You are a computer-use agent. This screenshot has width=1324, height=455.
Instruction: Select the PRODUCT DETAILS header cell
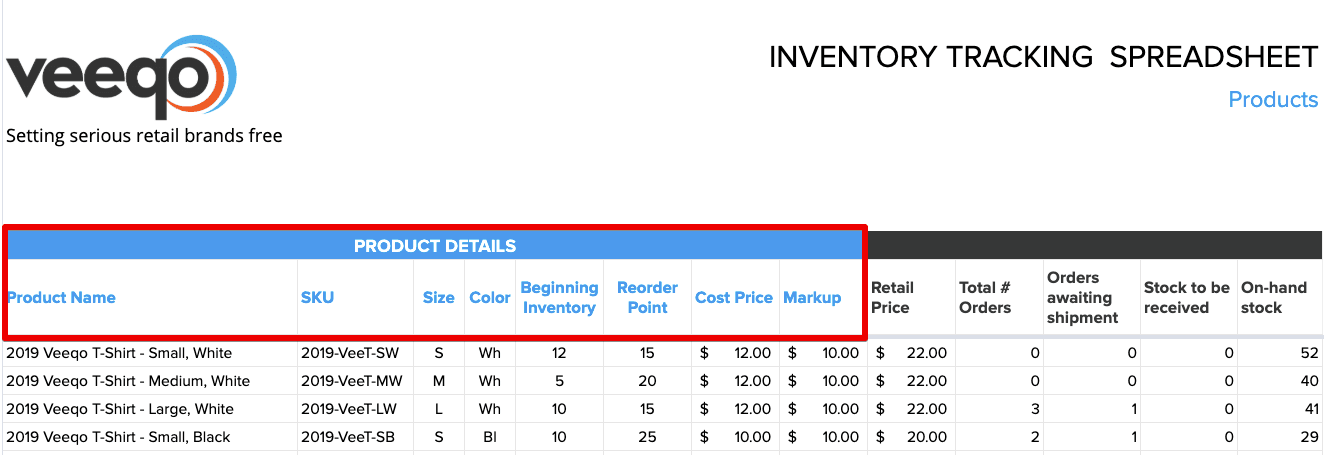[x=435, y=246]
